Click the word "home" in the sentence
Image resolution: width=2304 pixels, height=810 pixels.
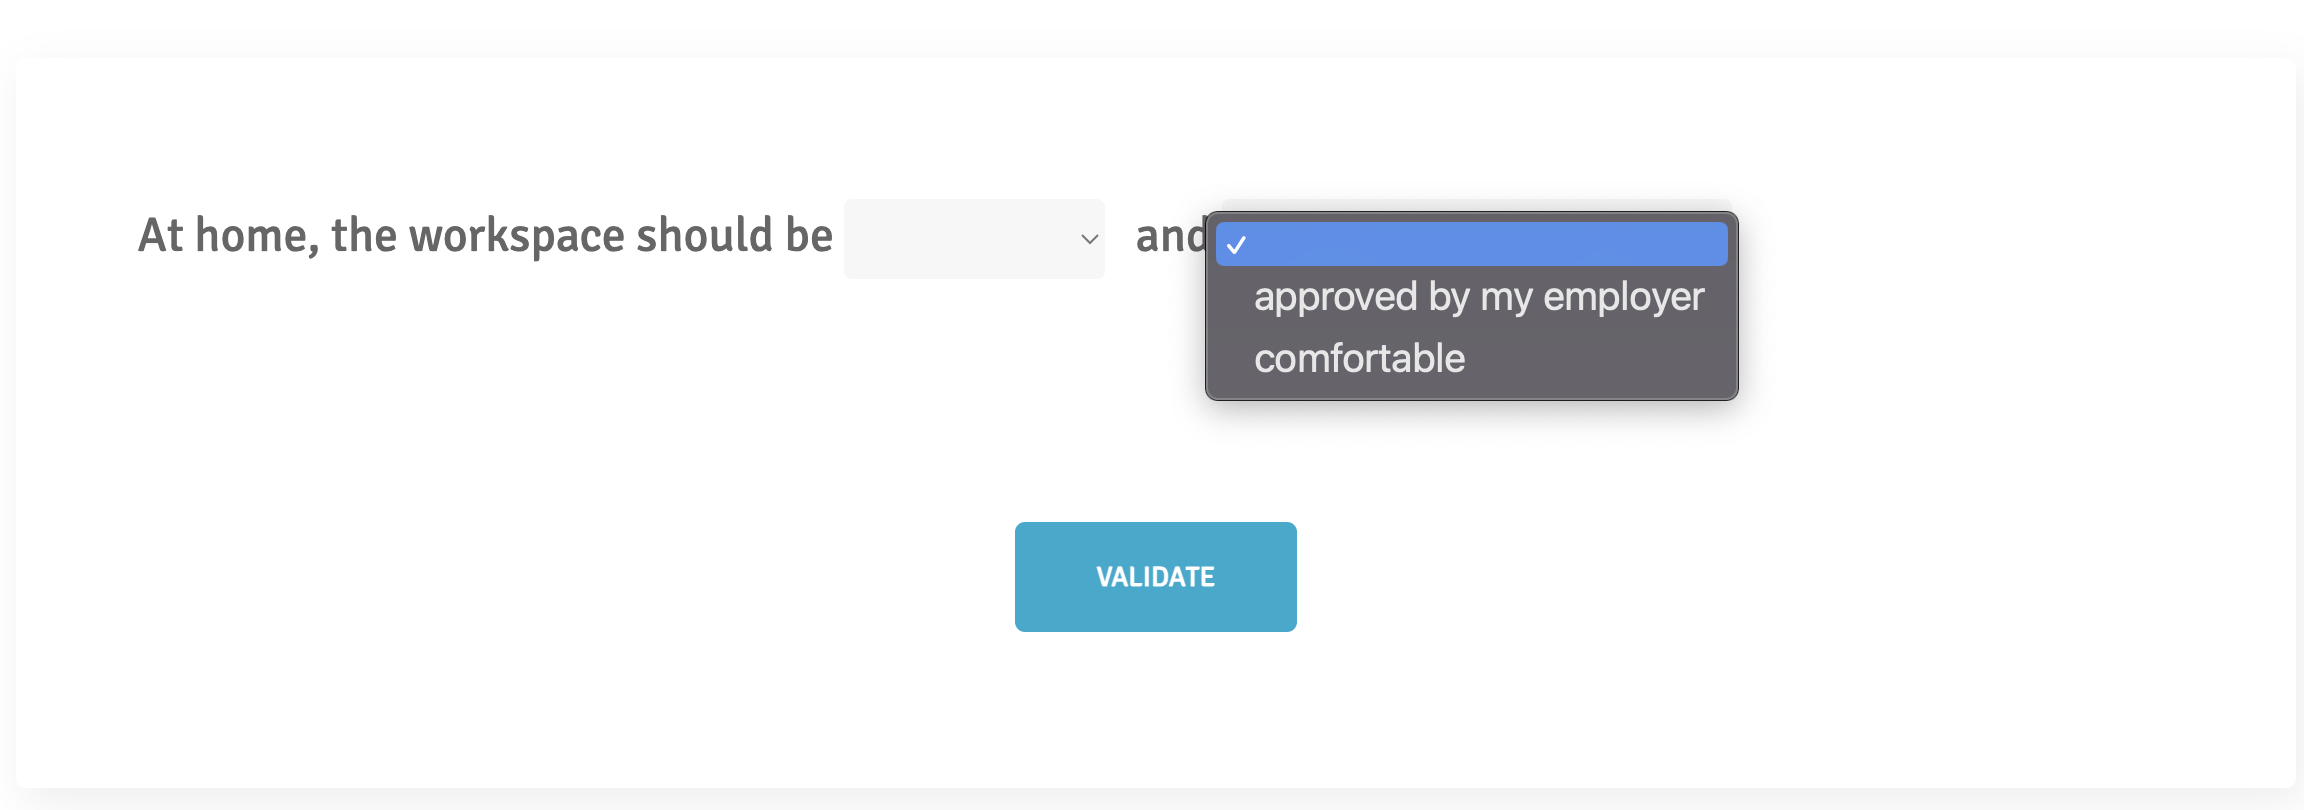(251, 237)
